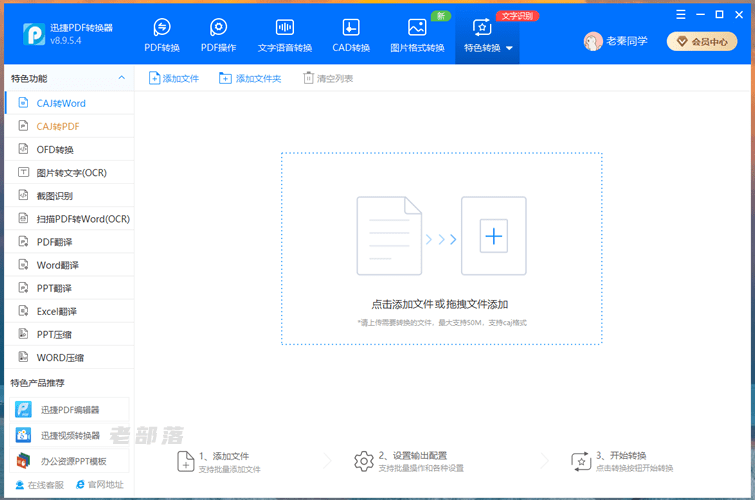The height and width of the screenshot is (500, 755).
Task: Click the 迅捷视频转换器 app icon
Action: 23,435
